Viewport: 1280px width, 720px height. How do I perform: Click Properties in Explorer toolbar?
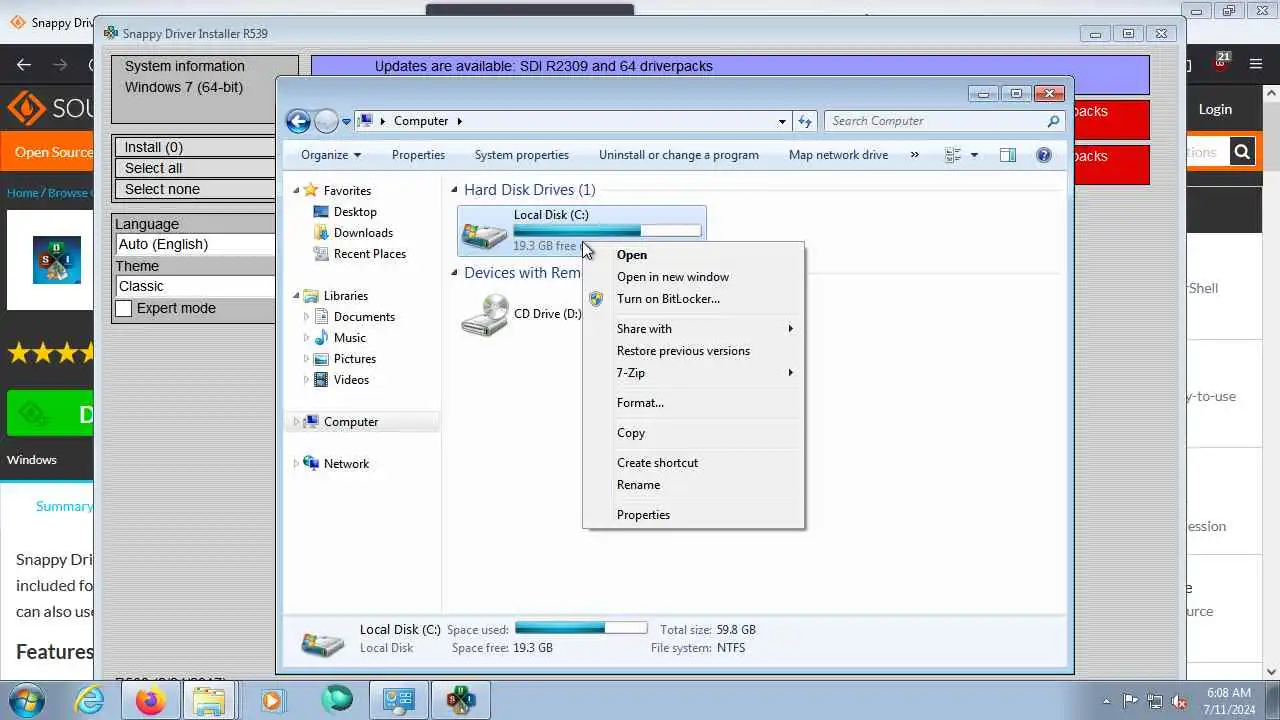point(418,155)
